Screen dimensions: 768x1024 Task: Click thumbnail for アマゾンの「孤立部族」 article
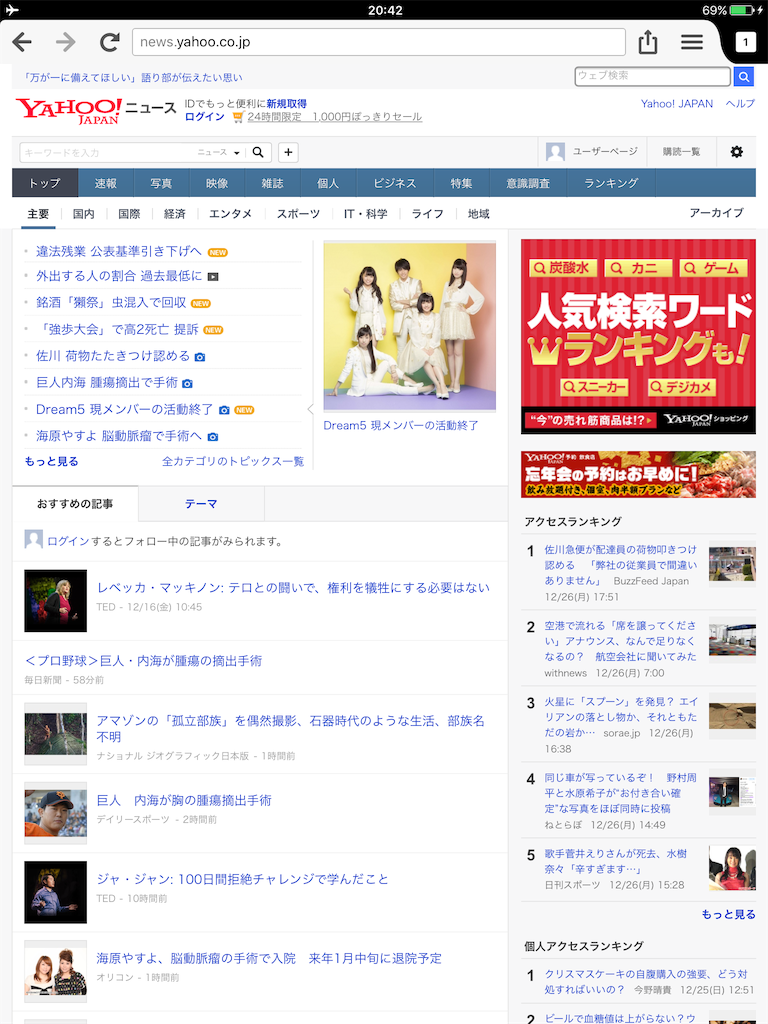click(56, 734)
